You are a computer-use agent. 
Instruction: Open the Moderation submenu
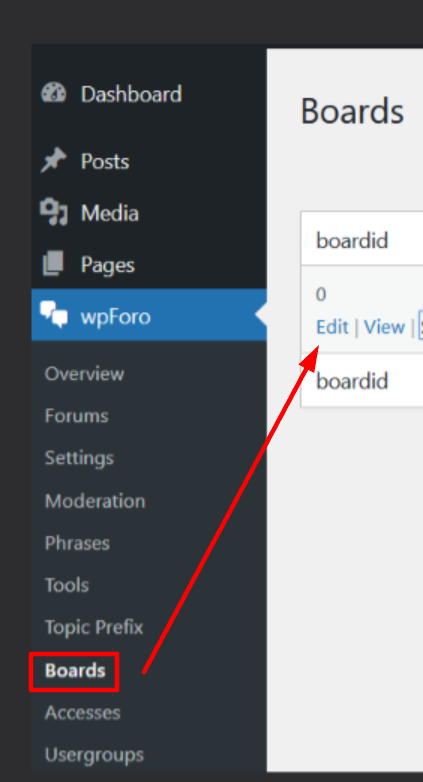[95, 500]
